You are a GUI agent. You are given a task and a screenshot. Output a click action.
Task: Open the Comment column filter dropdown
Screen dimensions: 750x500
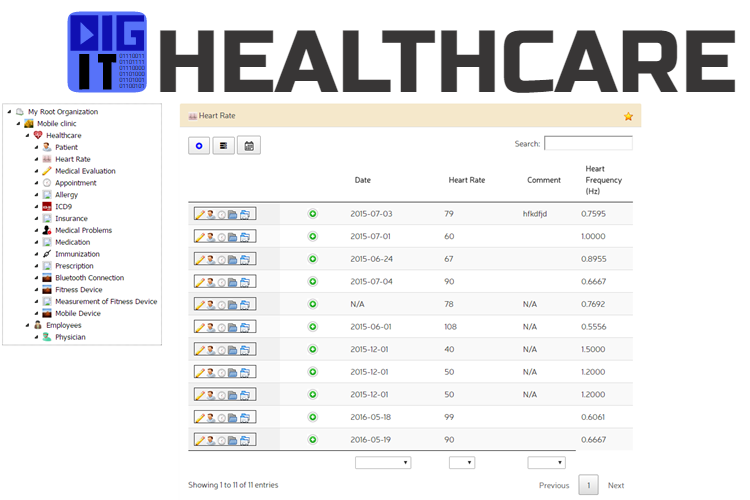point(546,463)
